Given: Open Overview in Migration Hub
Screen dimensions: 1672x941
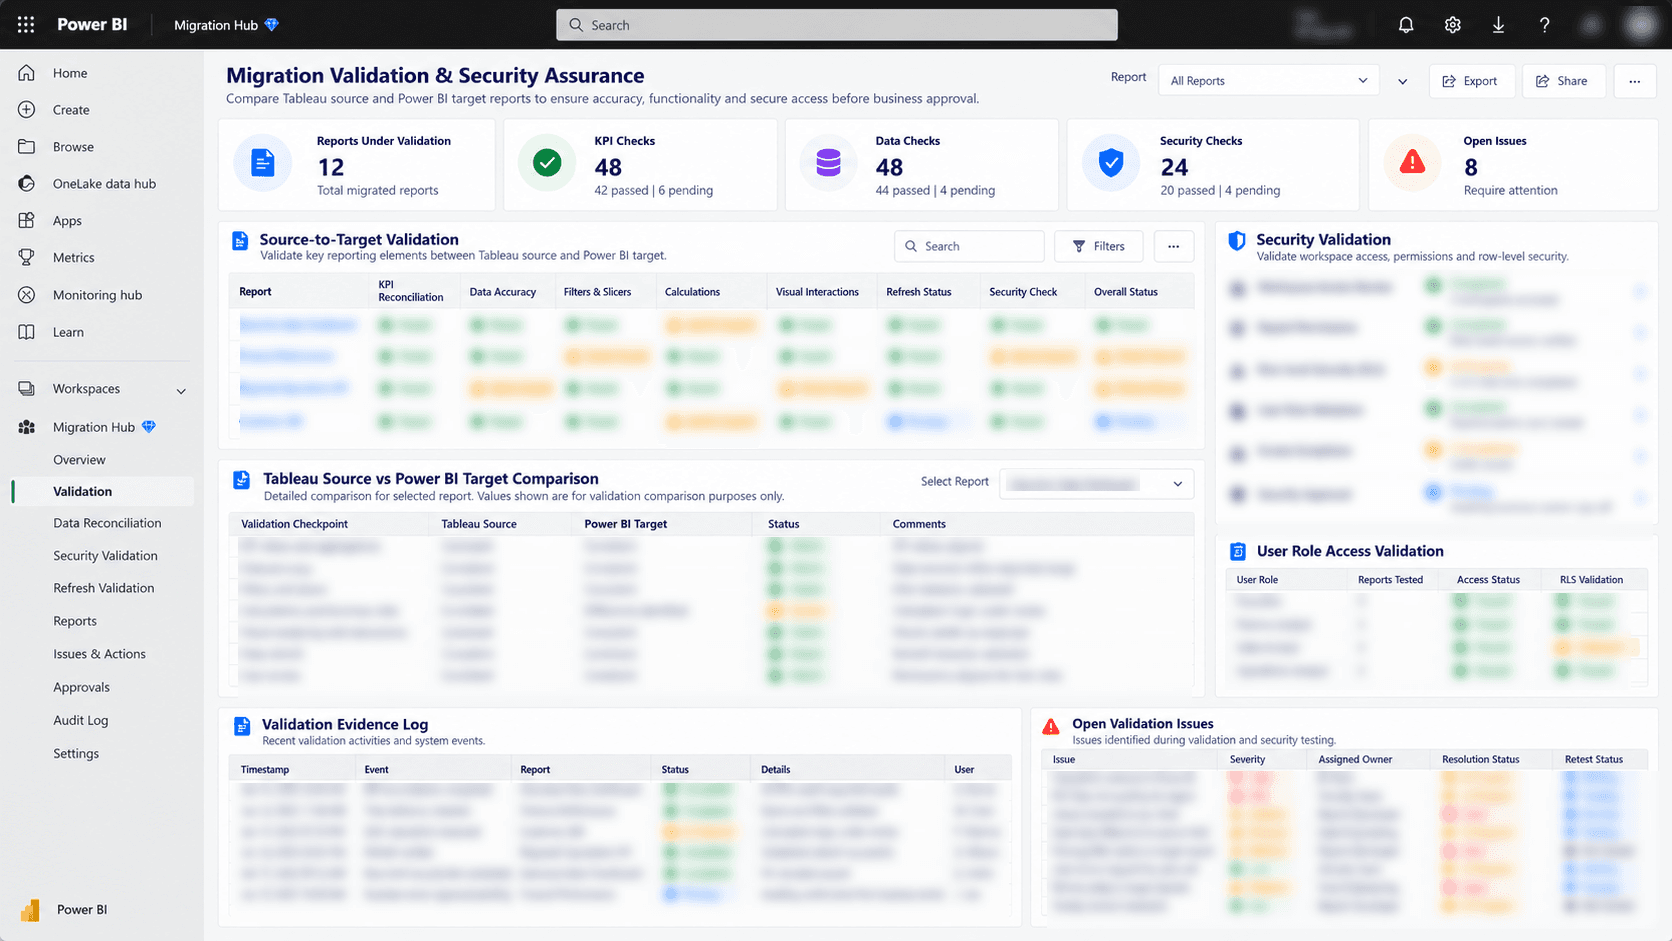Looking at the screenshot, I should point(79,460).
